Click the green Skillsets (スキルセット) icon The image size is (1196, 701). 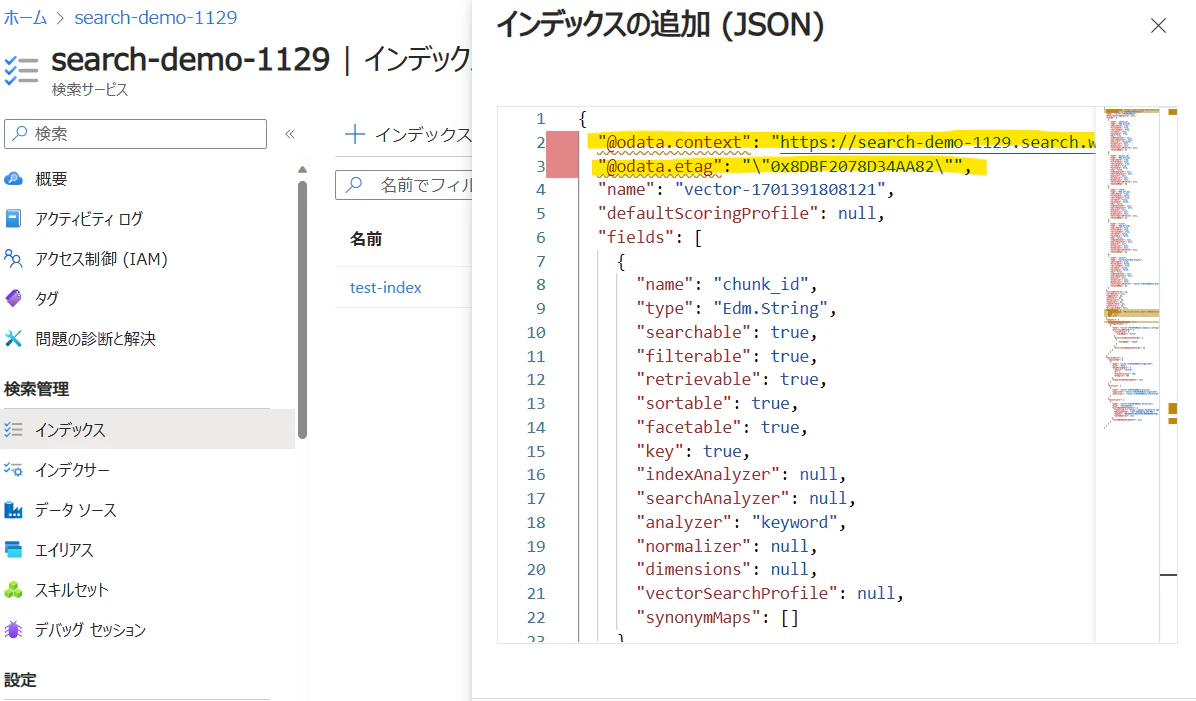pos(13,590)
